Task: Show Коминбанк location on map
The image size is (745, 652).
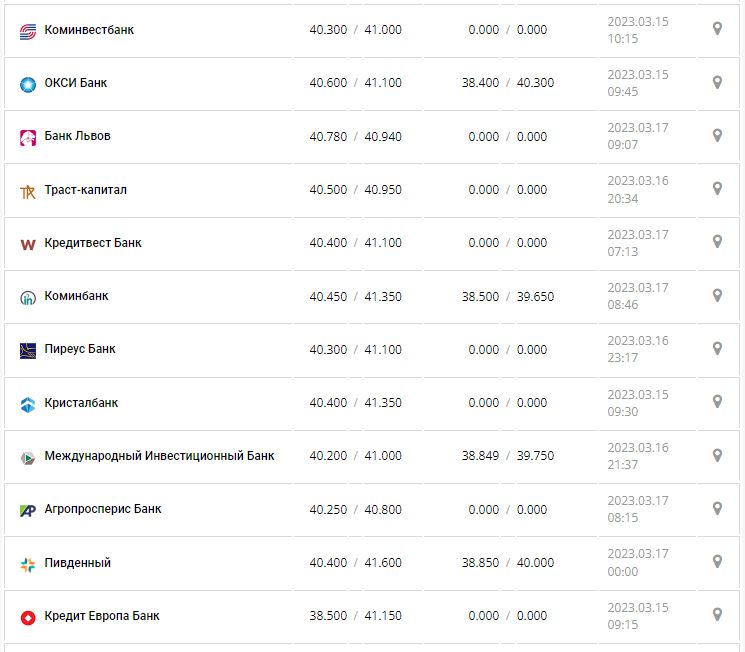Action: [x=717, y=295]
